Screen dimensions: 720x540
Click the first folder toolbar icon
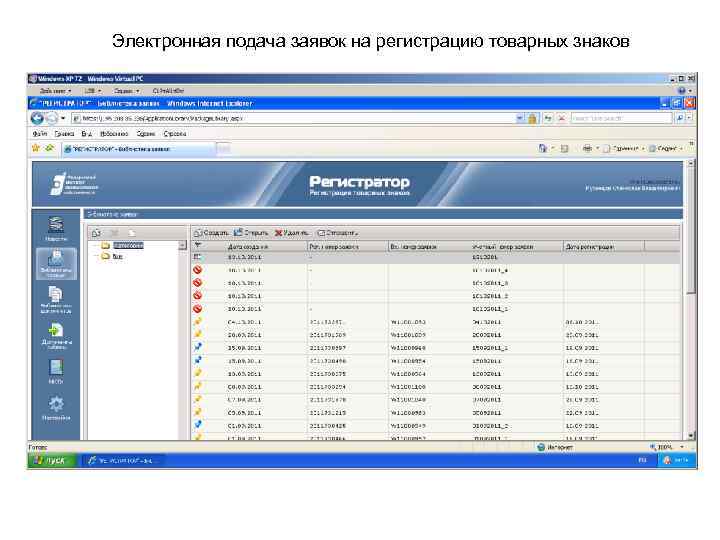pyautogui.click(x=96, y=233)
